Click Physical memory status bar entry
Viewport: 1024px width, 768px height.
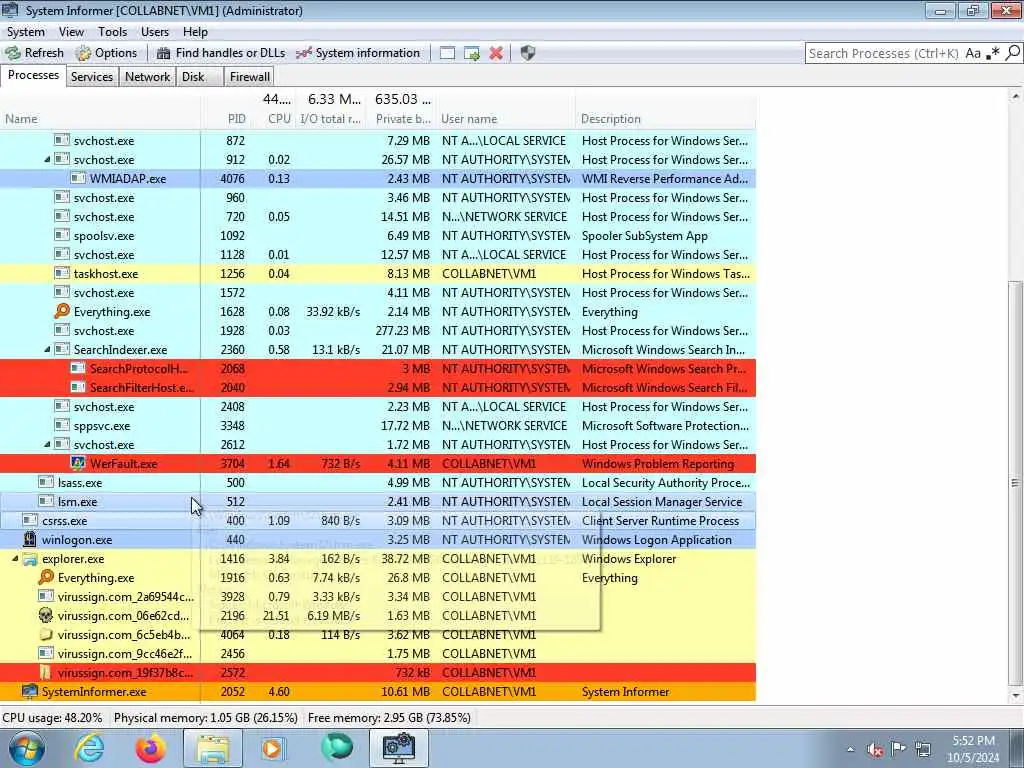click(206, 718)
